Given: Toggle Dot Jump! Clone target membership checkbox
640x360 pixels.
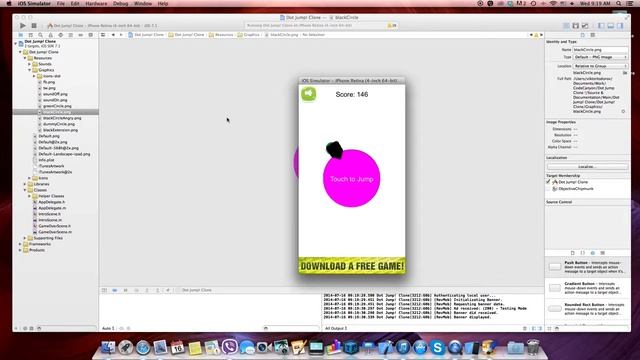Looking at the screenshot, I should click(x=548, y=182).
